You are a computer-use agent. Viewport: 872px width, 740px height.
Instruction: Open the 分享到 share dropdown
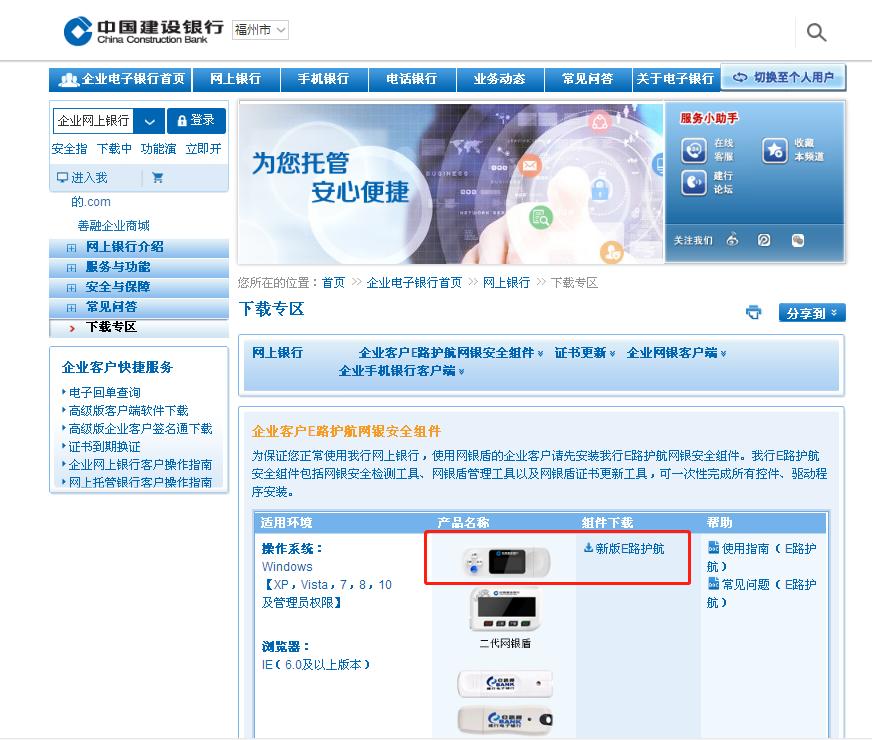pyautogui.click(x=812, y=313)
